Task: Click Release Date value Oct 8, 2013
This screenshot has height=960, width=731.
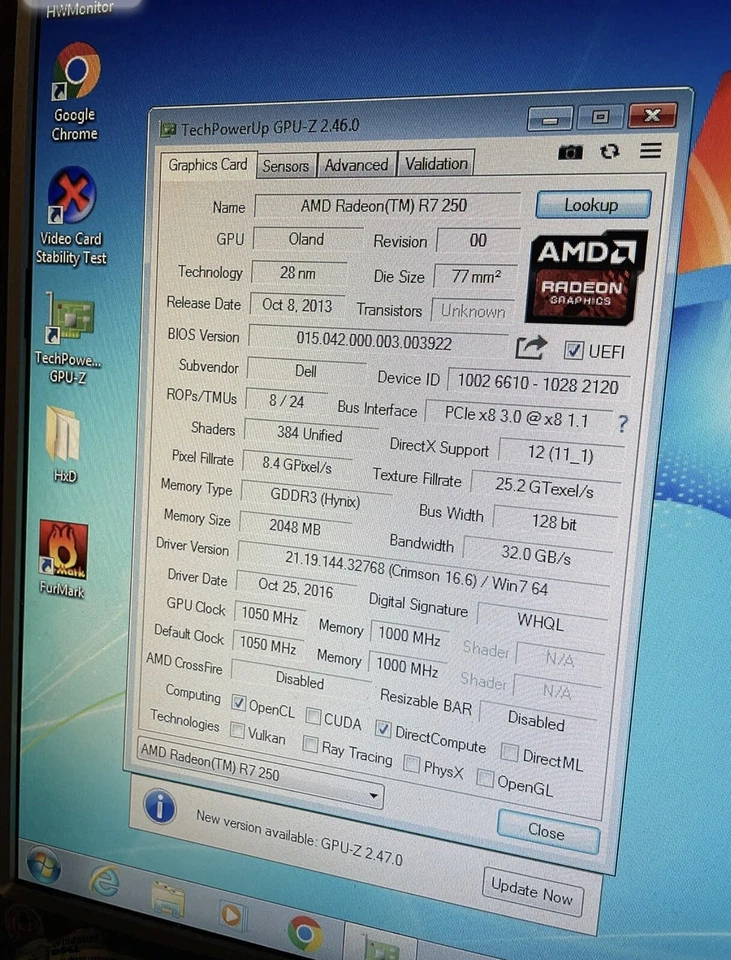Action: (298, 305)
